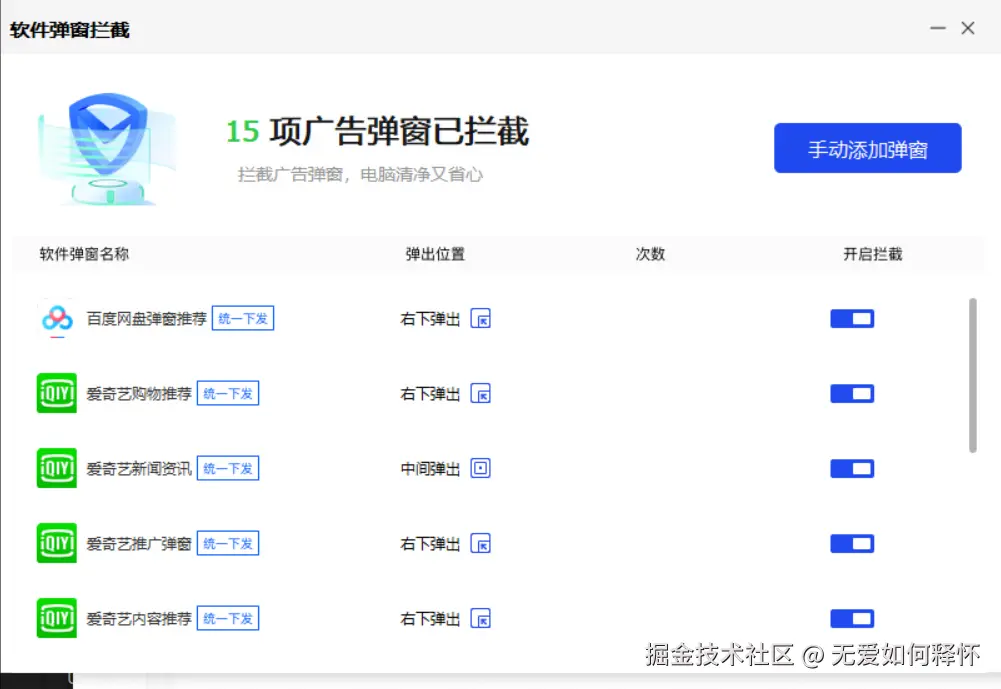This screenshot has width=1001, height=689.
Task: Click the 15 项广告弹窗已拦截 headline
Action: pyautogui.click(x=378, y=131)
